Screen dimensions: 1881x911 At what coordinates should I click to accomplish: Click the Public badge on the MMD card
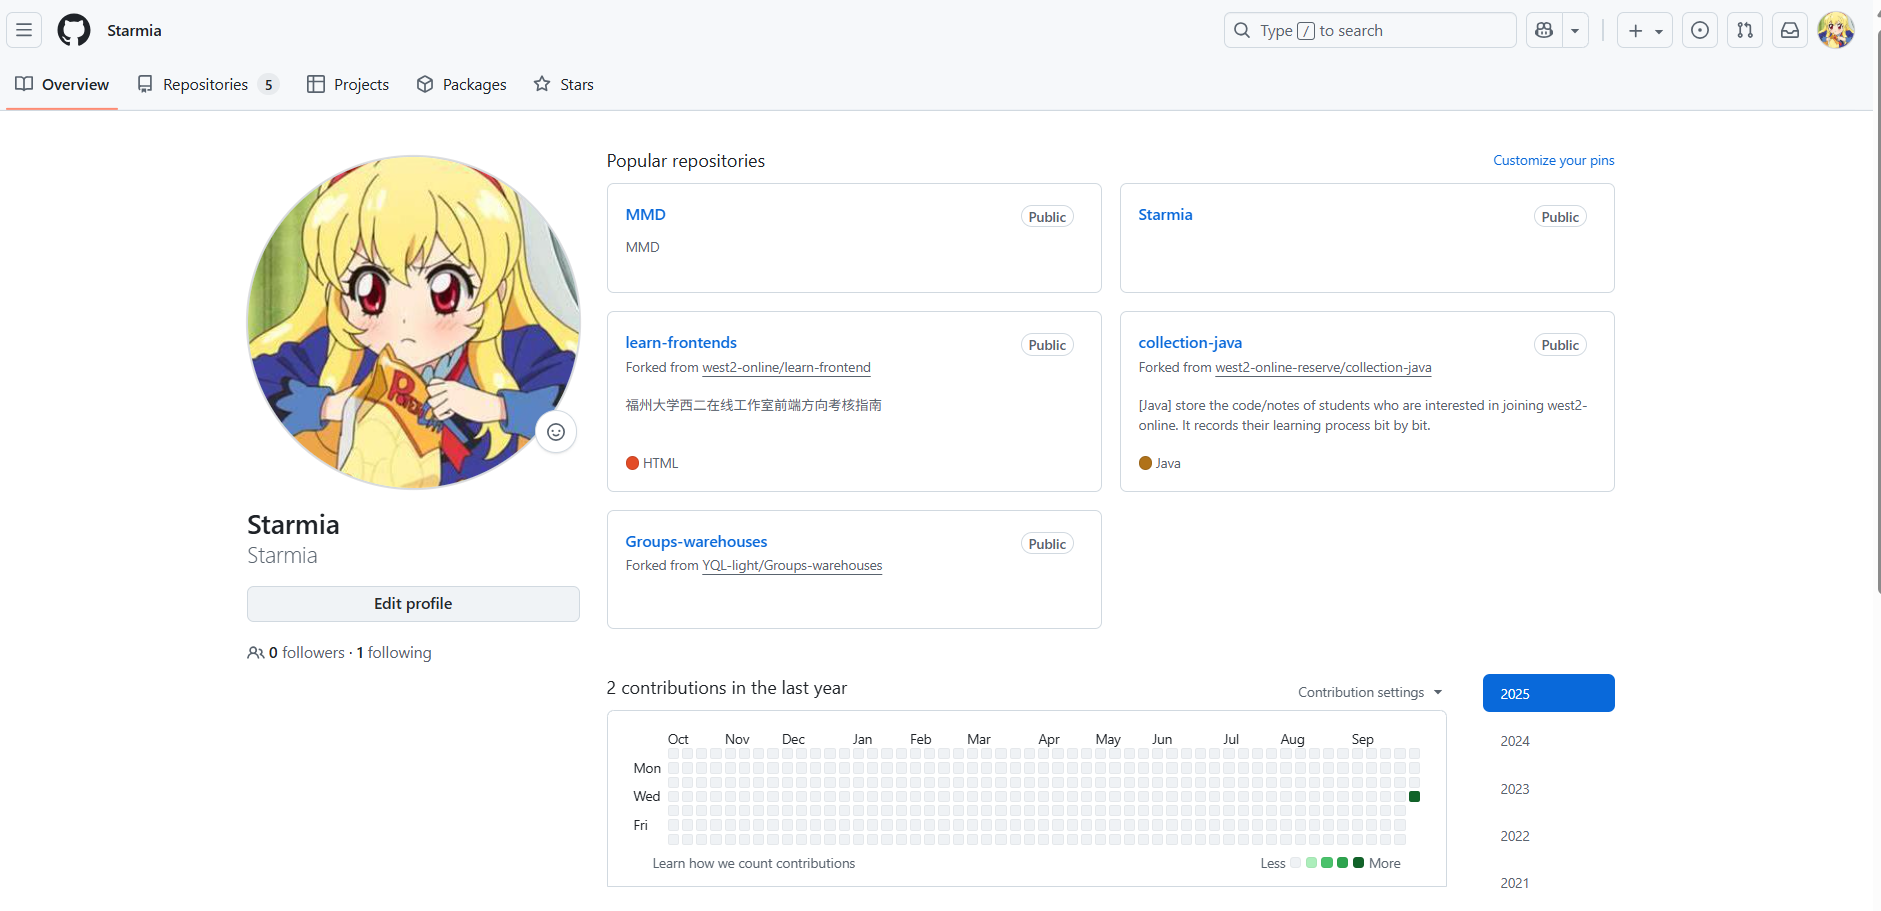point(1047,217)
